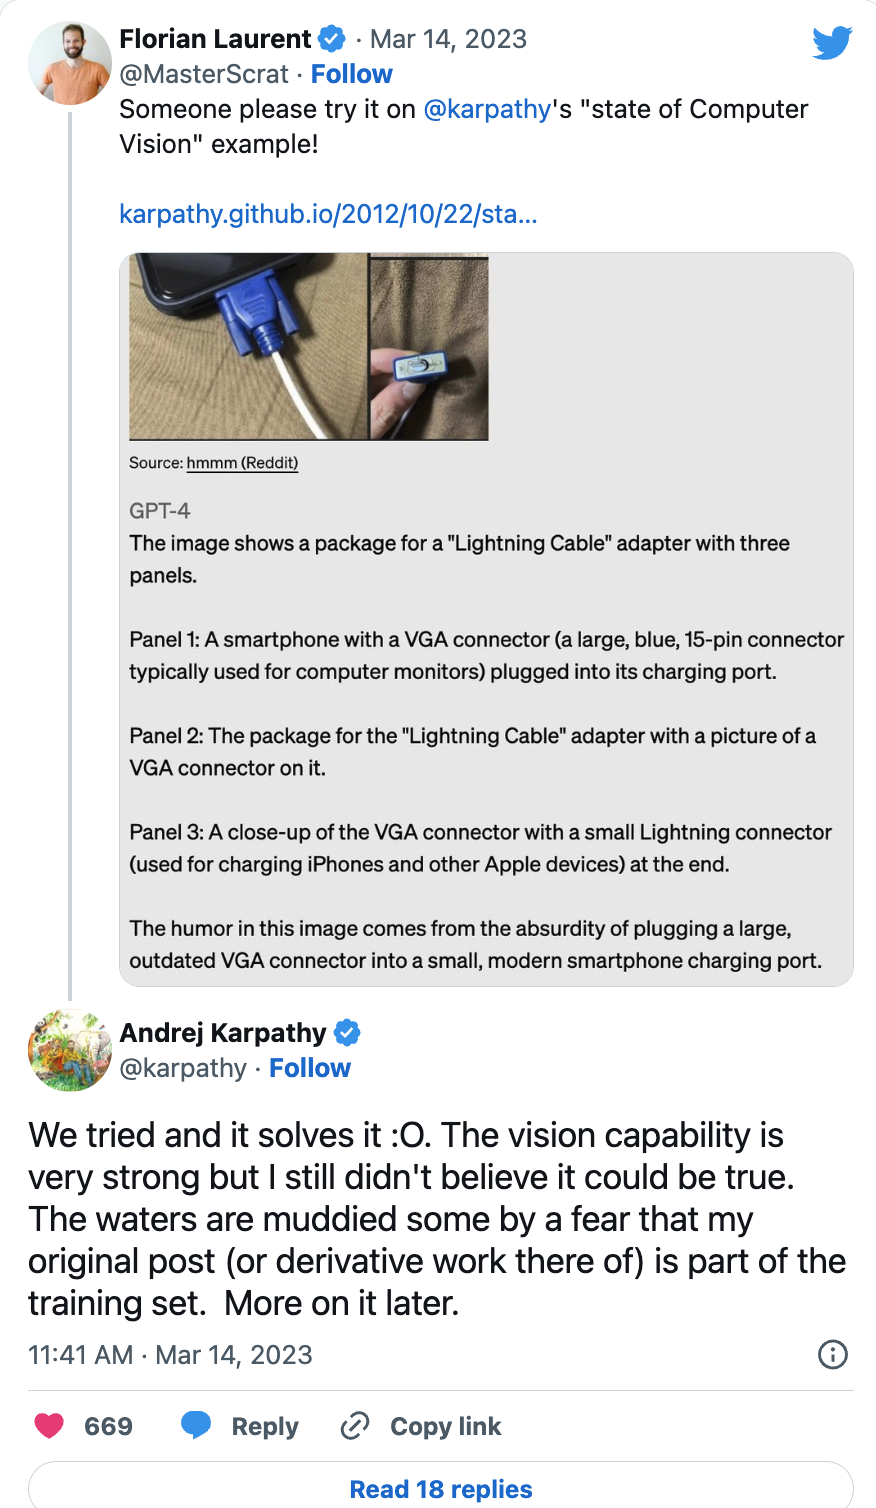Image resolution: width=876 pixels, height=1508 pixels.
Task: Open the info icon next to the timestamp
Action: [x=833, y=1355]
